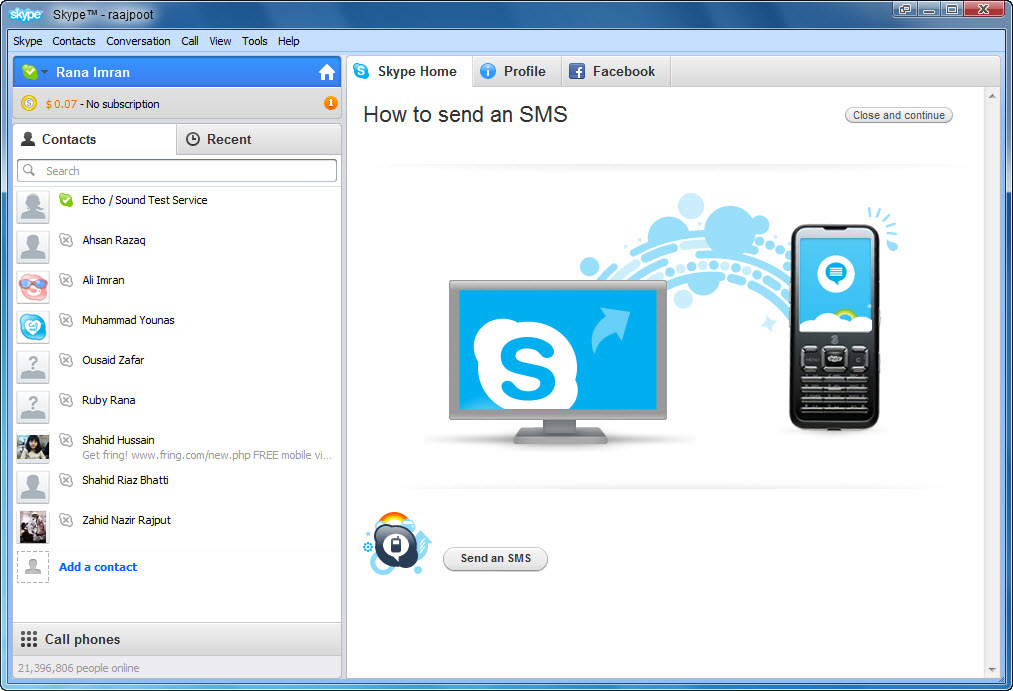Click the $0.07 credit balance
Viewport: 1013px width, 691px height.
point(61,104)
